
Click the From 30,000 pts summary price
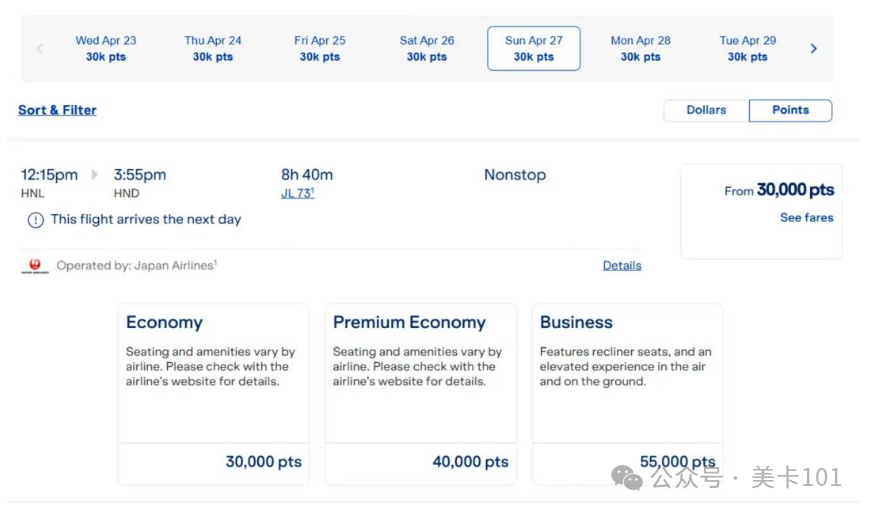pyautogui.click(x=779, y=190)
